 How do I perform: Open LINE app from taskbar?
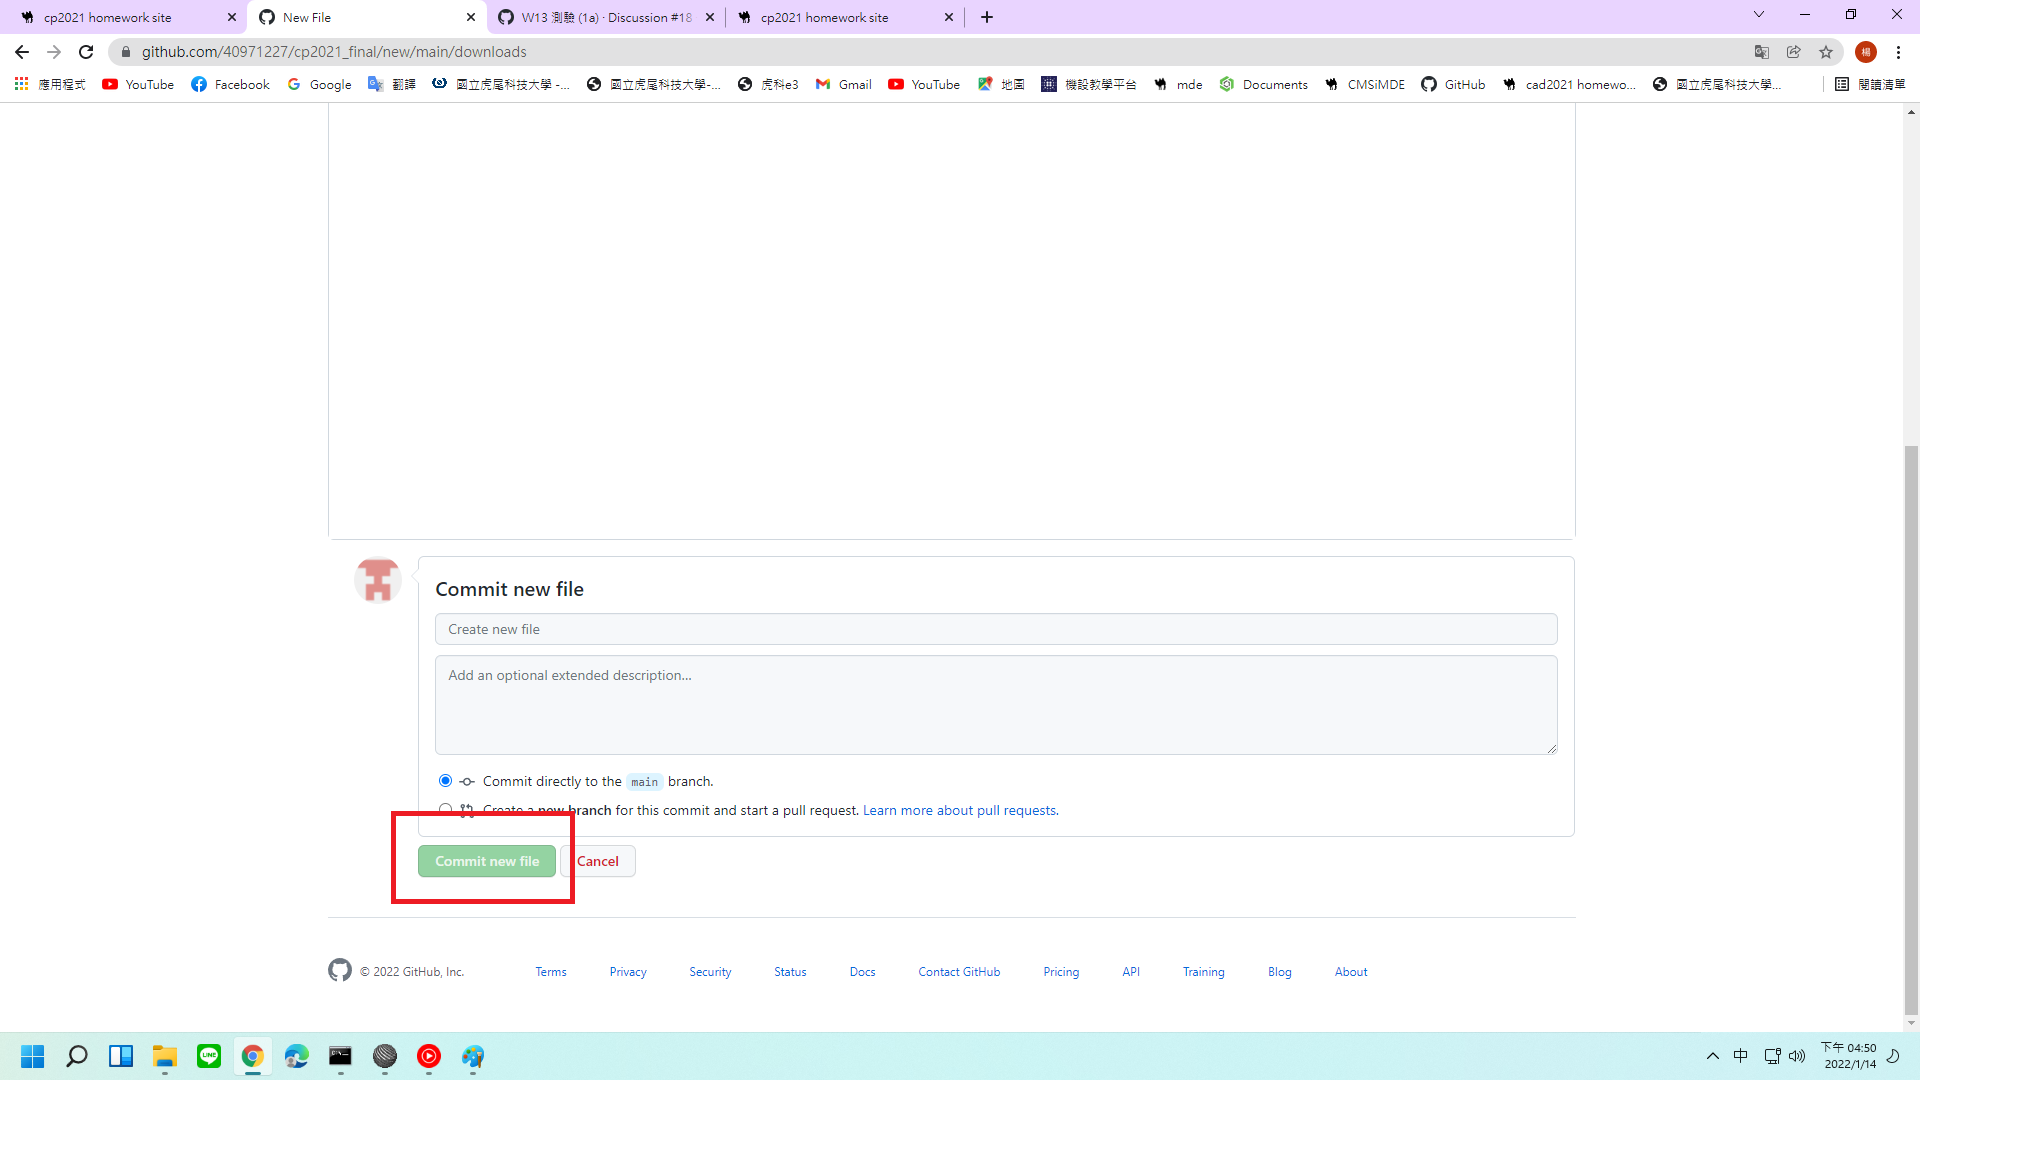click(209, 1056)
